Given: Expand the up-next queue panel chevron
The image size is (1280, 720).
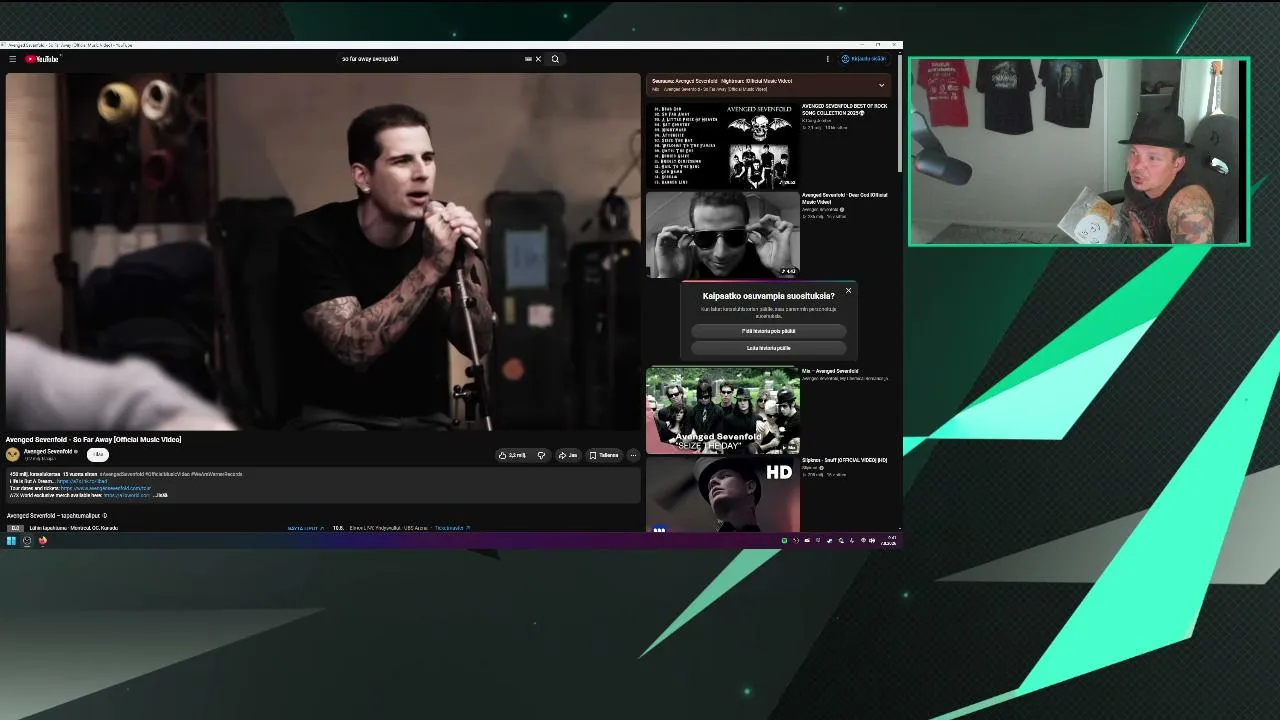Looking at the screenshot, I should (x=881, y=85).
